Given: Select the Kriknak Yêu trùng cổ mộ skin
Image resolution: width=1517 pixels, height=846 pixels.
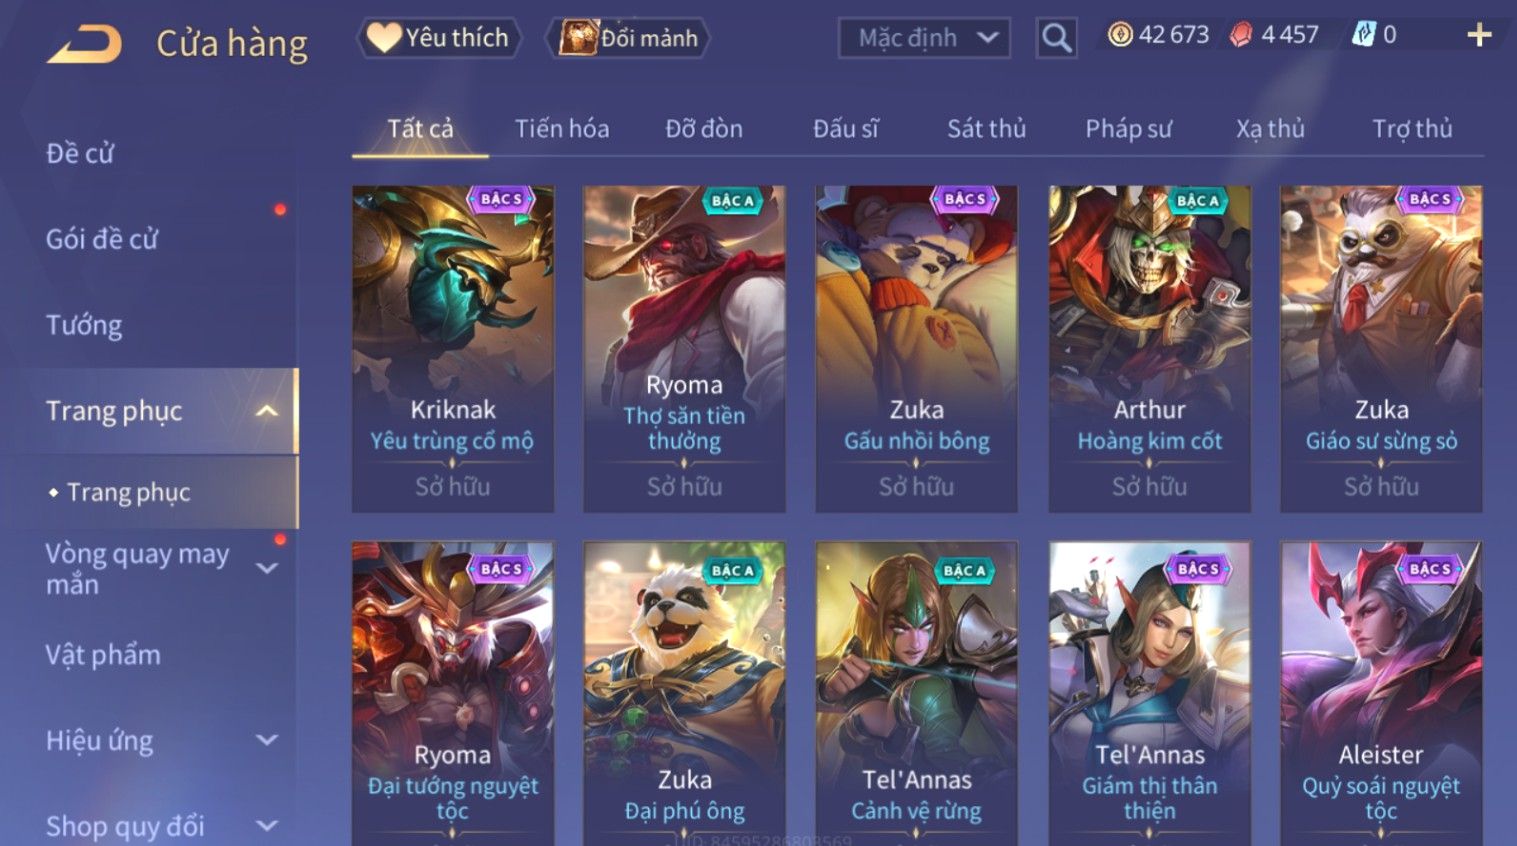Looking at the screenshot, I should tap(453, 349).
